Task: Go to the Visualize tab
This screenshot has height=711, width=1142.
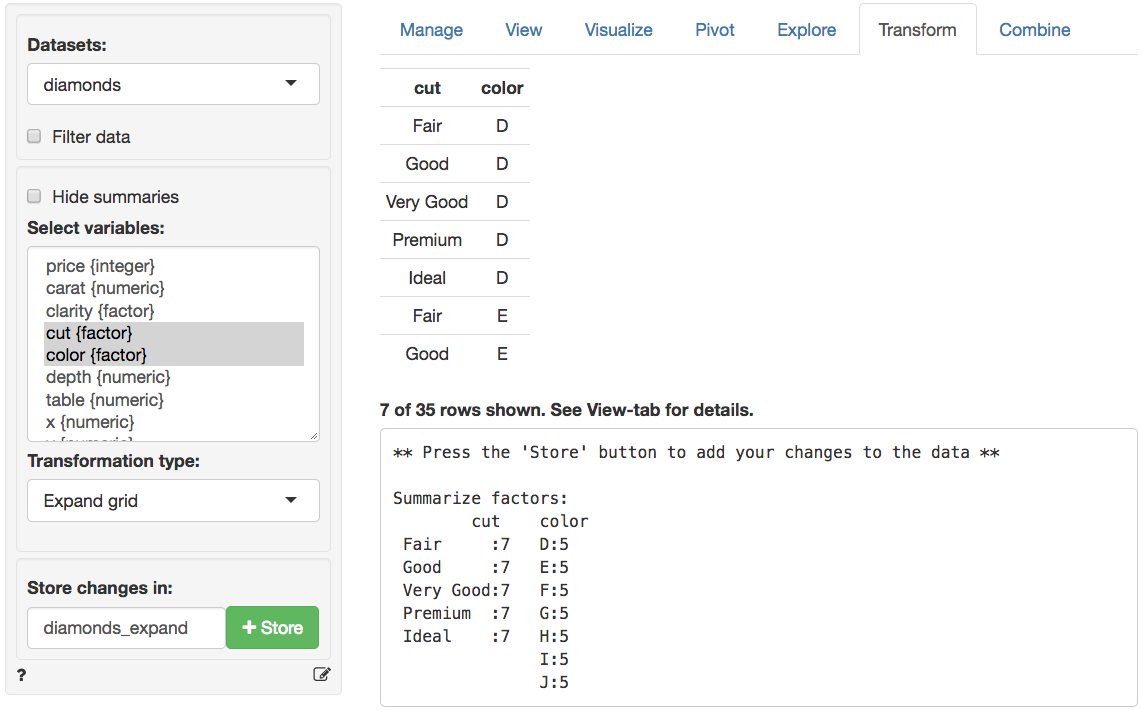Action: pyautogui.click(x=619, y=30)
